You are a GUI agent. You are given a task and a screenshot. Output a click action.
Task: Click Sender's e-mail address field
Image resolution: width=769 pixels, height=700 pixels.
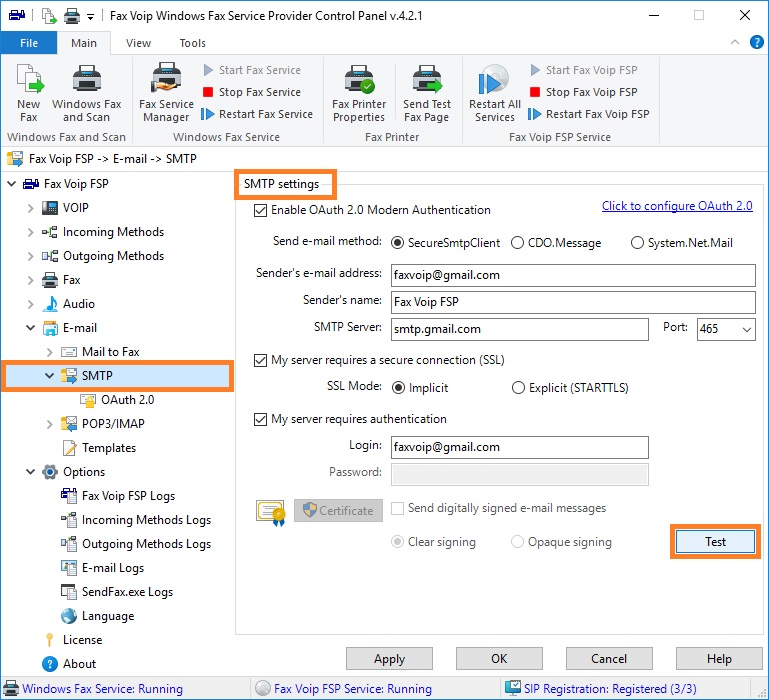pos(573,276)
